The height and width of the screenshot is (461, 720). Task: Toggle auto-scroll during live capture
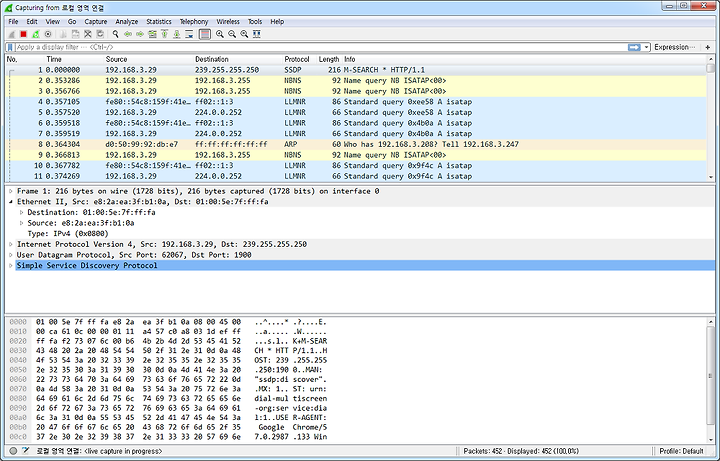pos(189,34)
